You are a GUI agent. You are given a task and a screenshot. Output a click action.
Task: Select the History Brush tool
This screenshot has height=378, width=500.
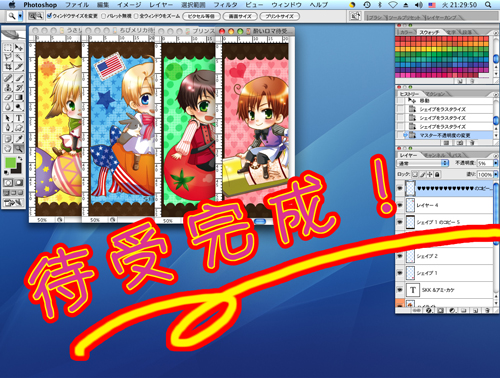point(19,88)
